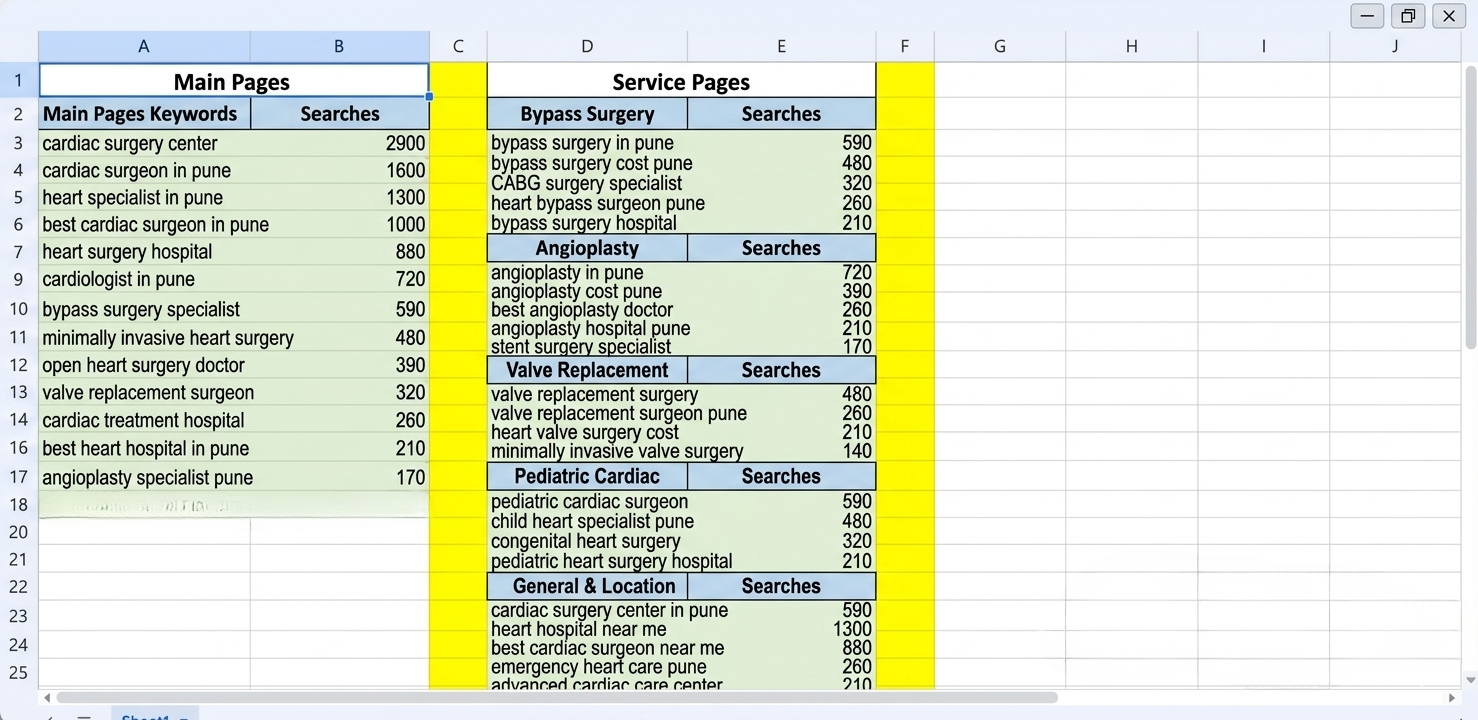1478x720 pixels.
Task: Click the 'General & Location' section header
Action: (x=587, y=586)
